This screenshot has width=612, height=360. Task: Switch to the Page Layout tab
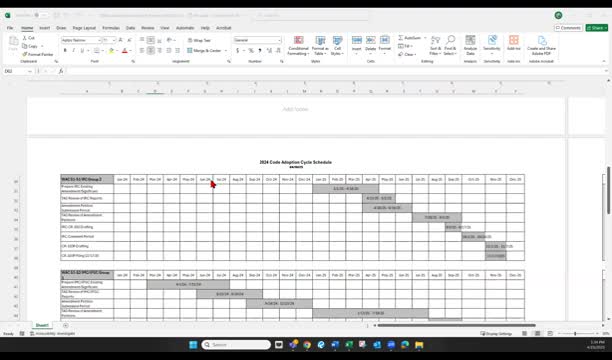[84, 28]
